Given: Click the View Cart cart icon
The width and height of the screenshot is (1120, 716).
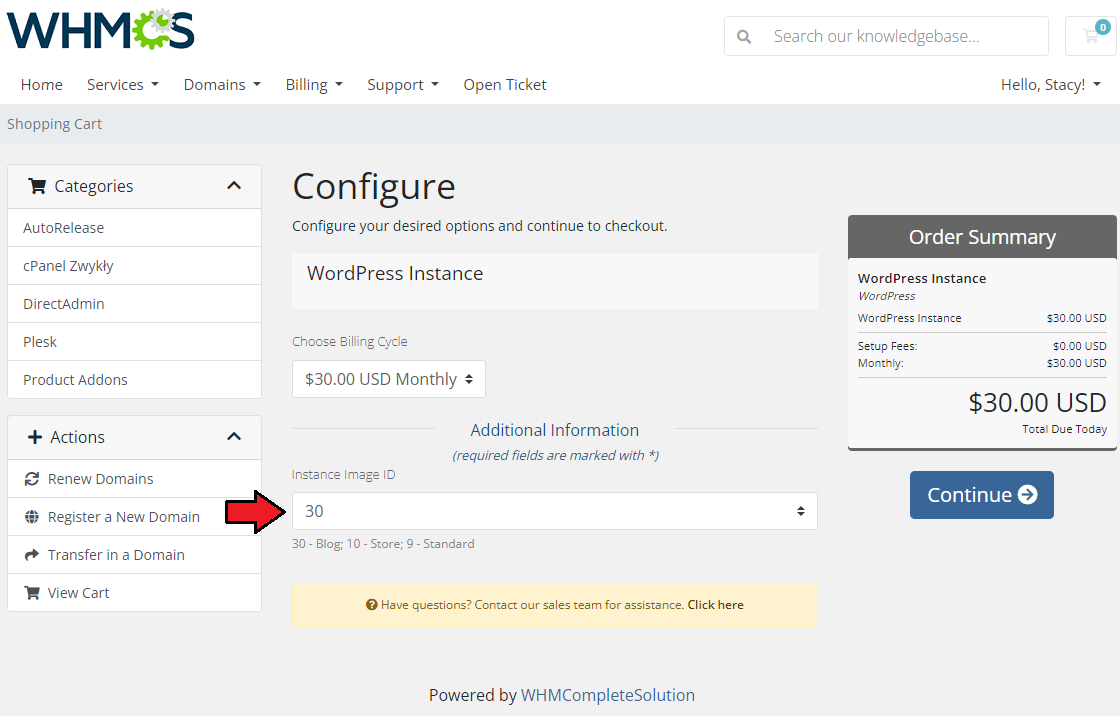Looking at the screenshot, I should pyautogui.click(x=31, y=592).
